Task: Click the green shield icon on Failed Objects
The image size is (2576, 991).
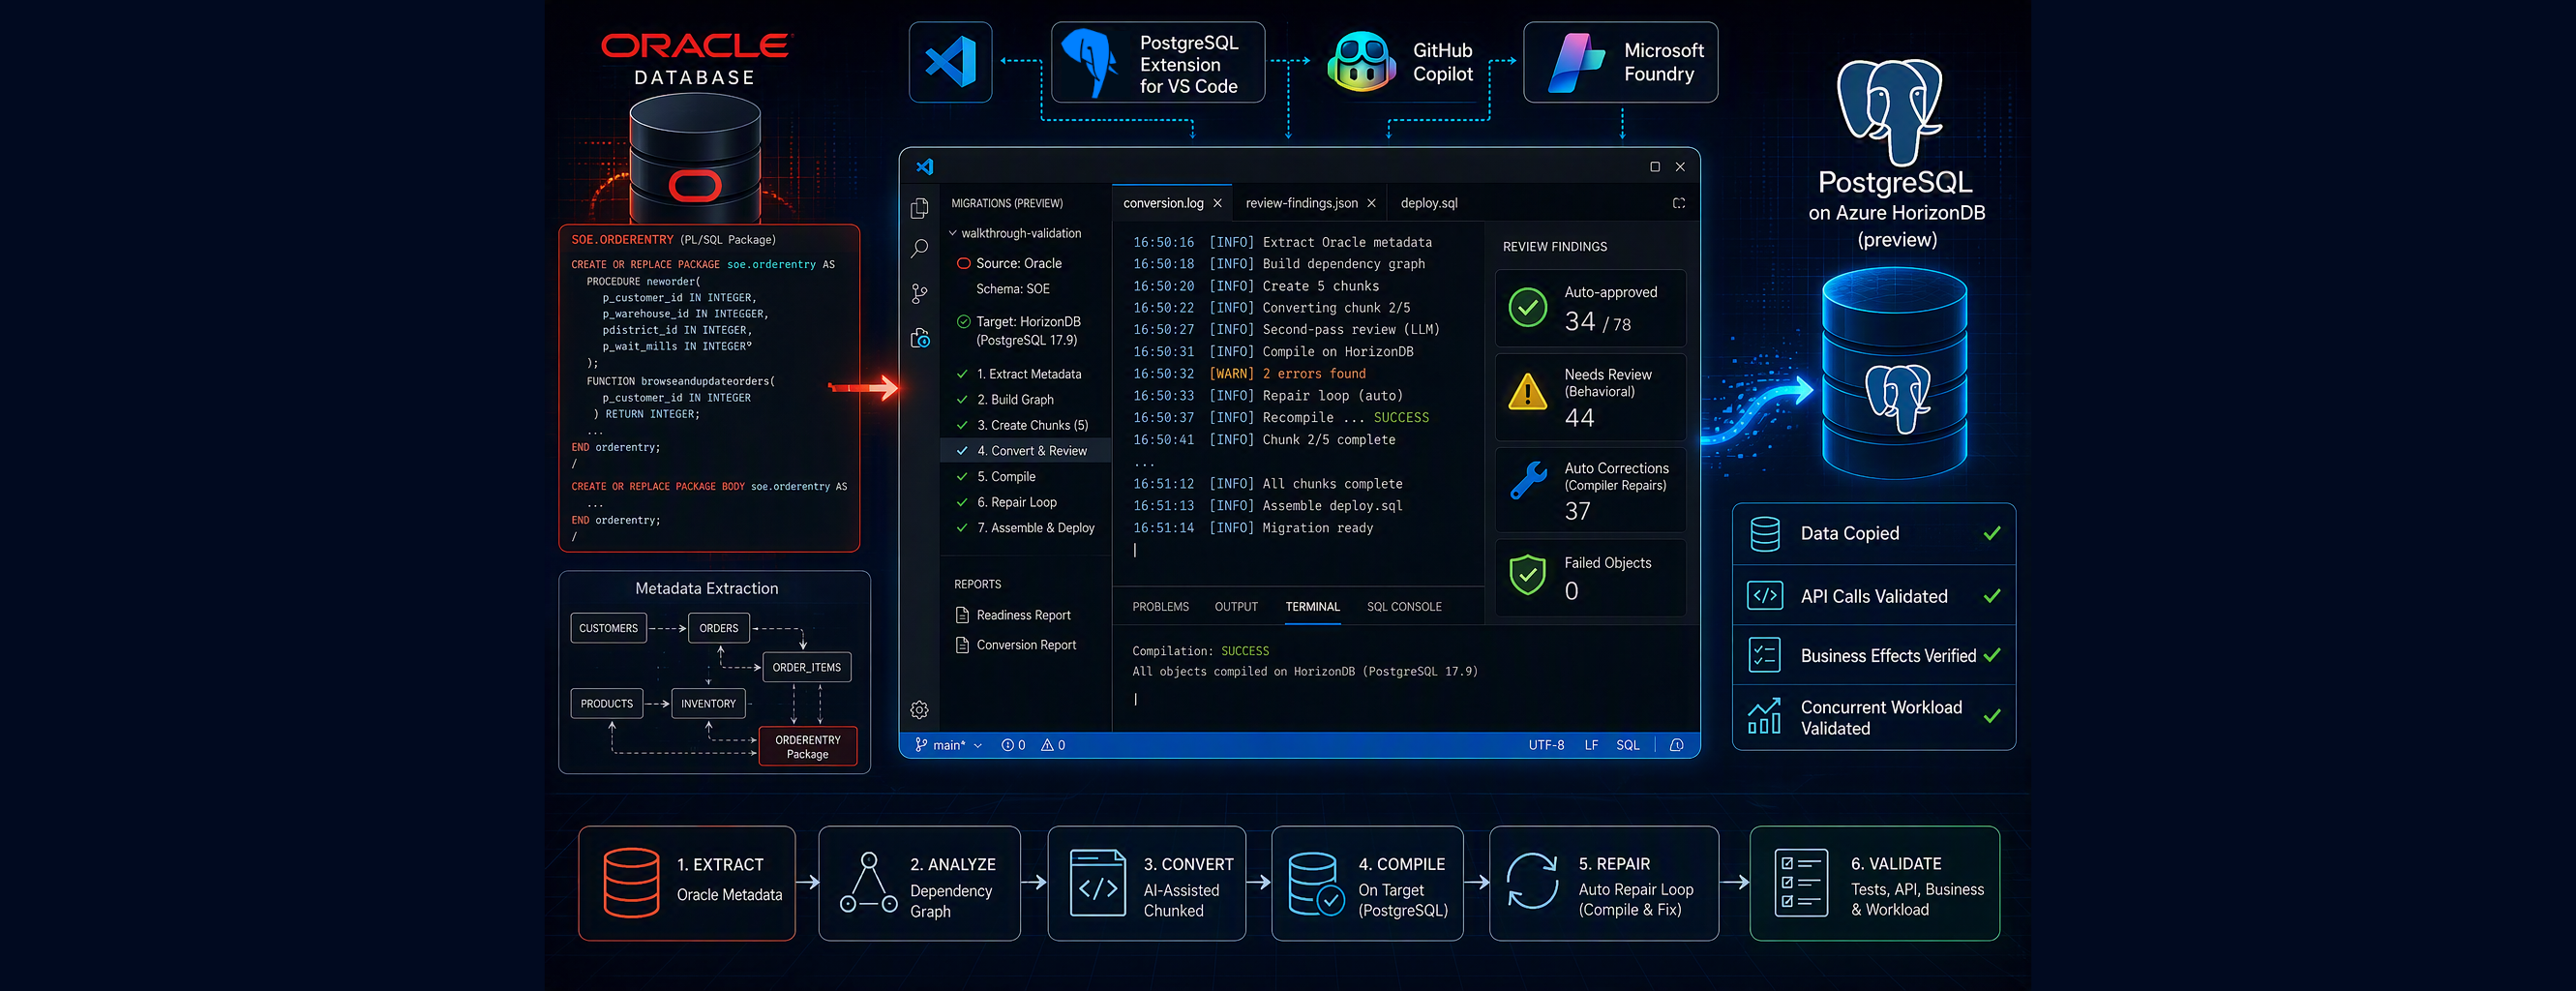Action: [x=1528, y=575]
